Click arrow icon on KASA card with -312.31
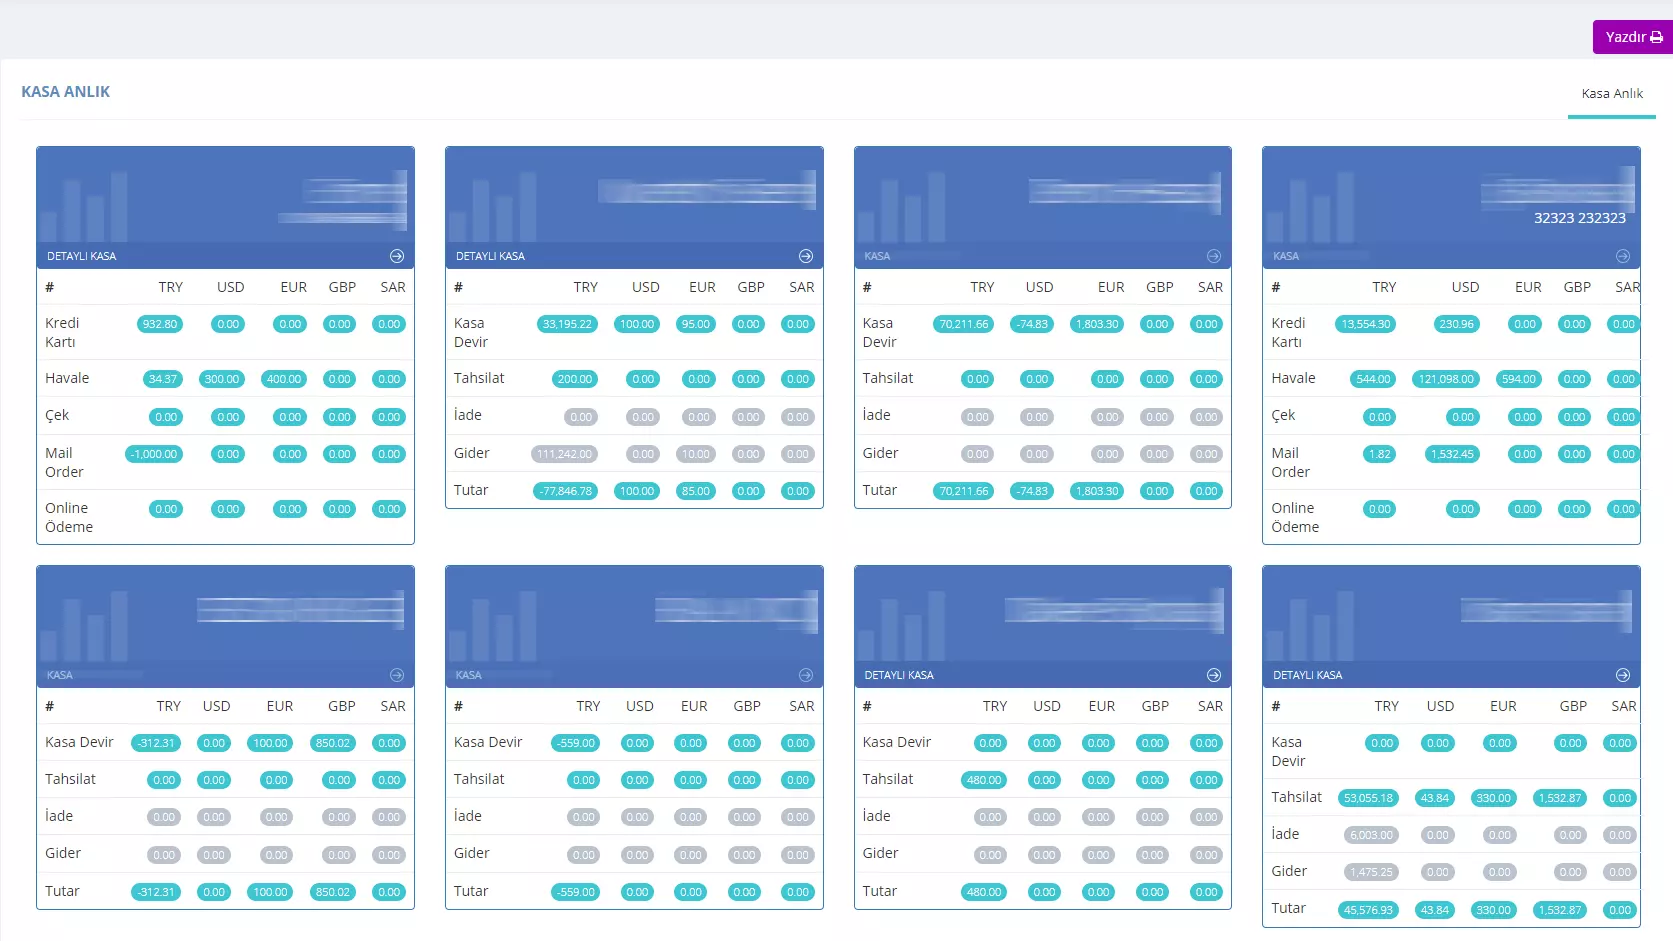Screen dimensions: 1673x941 (397, 675)
